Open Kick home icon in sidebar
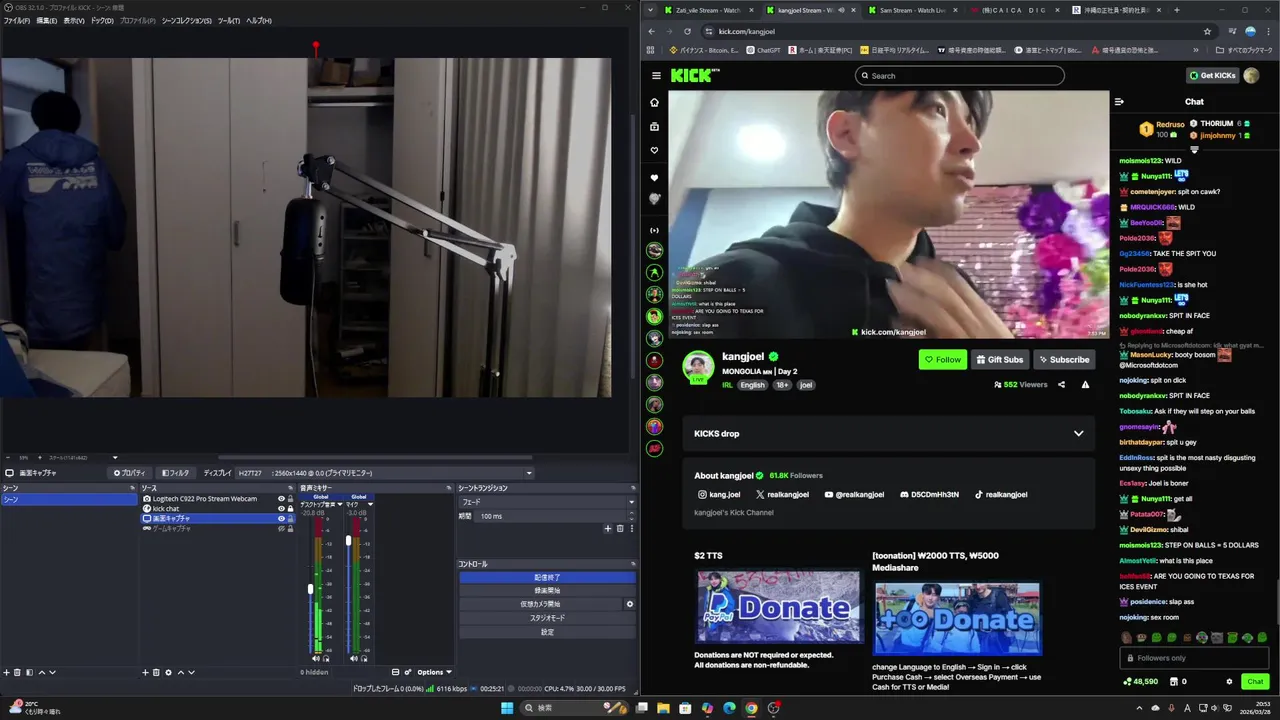This screenshot has width=1280, height=720. (655, 102)
